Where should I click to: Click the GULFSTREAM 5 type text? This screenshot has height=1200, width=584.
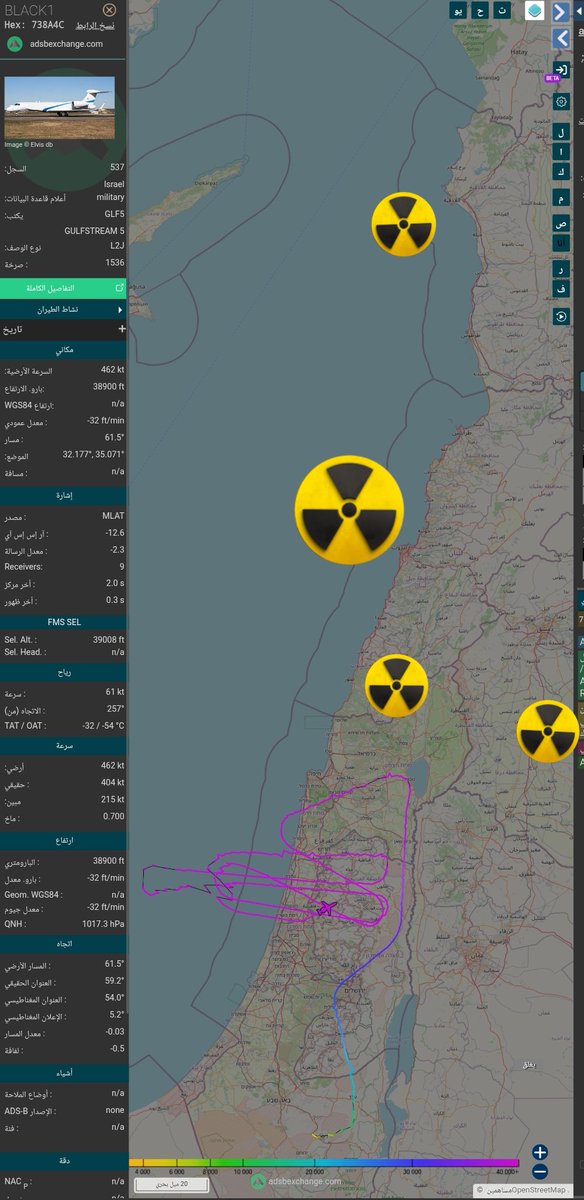coord(95,231)
